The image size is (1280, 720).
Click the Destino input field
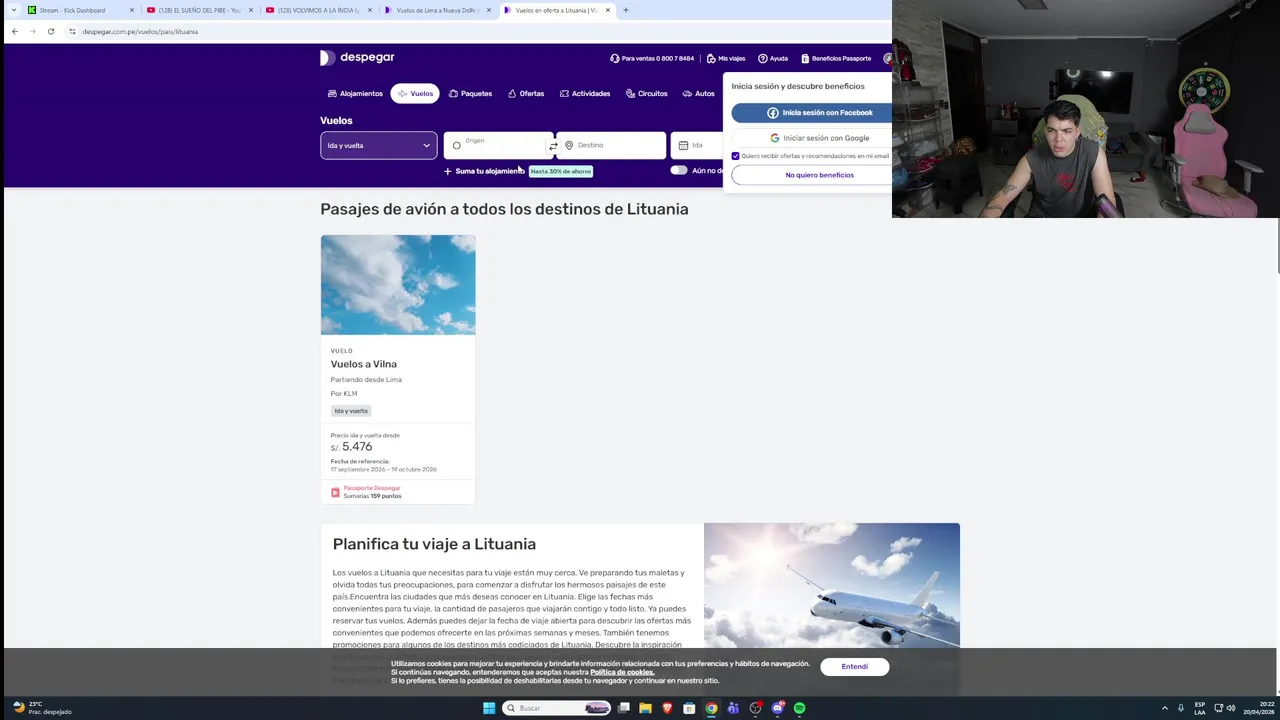pos(612,145)
